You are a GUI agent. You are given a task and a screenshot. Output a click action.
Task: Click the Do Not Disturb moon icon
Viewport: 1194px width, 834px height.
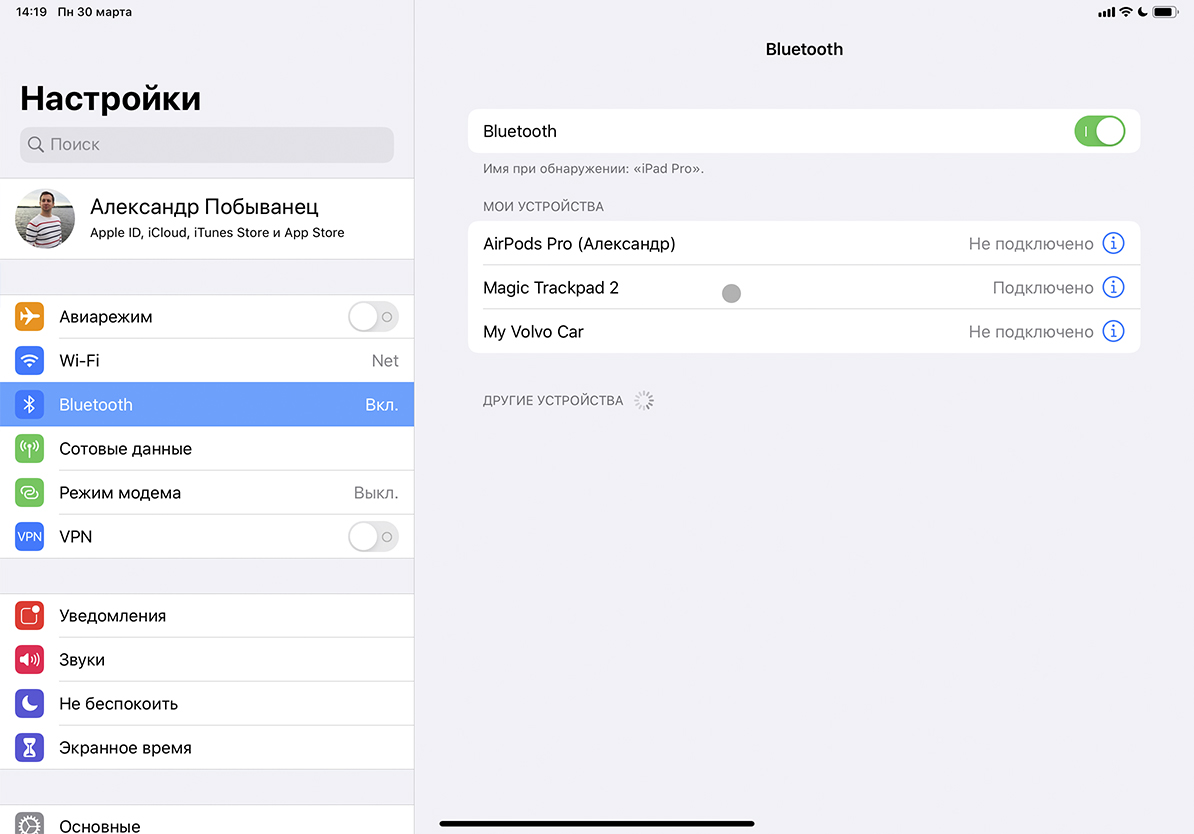point(30,704)
